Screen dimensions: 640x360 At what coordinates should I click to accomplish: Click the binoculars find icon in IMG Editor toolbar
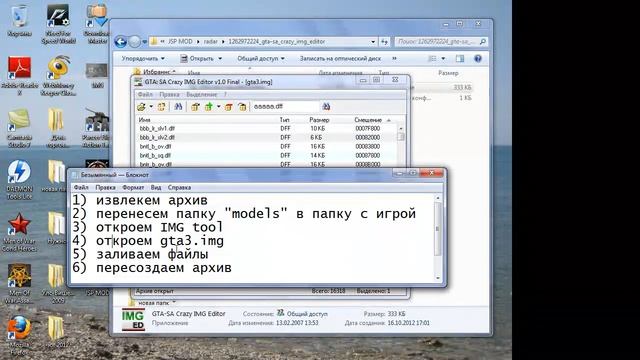[x=178, y=107]
